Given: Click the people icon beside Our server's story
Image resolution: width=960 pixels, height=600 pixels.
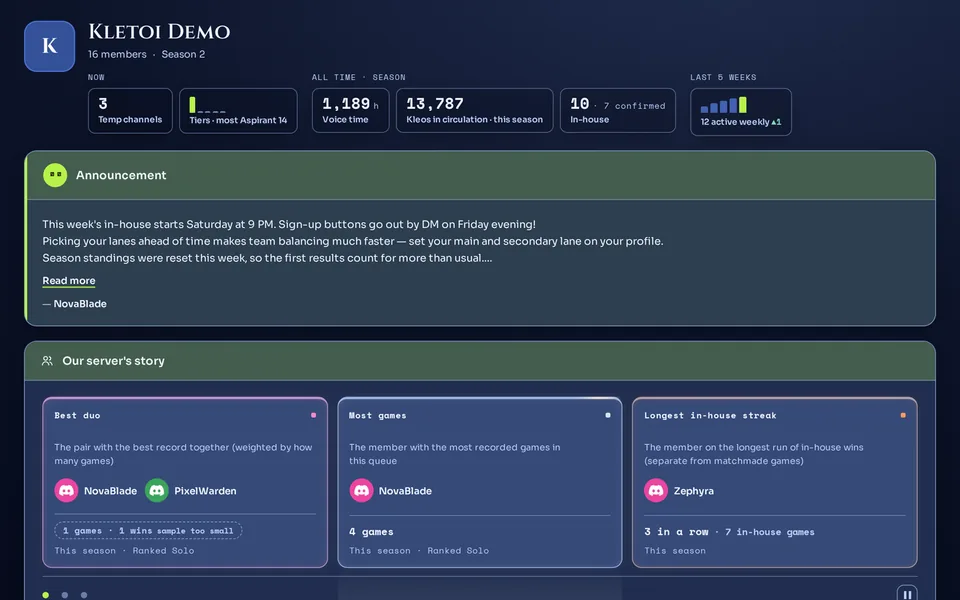Looking at the screenshot, I should [x=47, y=361].
